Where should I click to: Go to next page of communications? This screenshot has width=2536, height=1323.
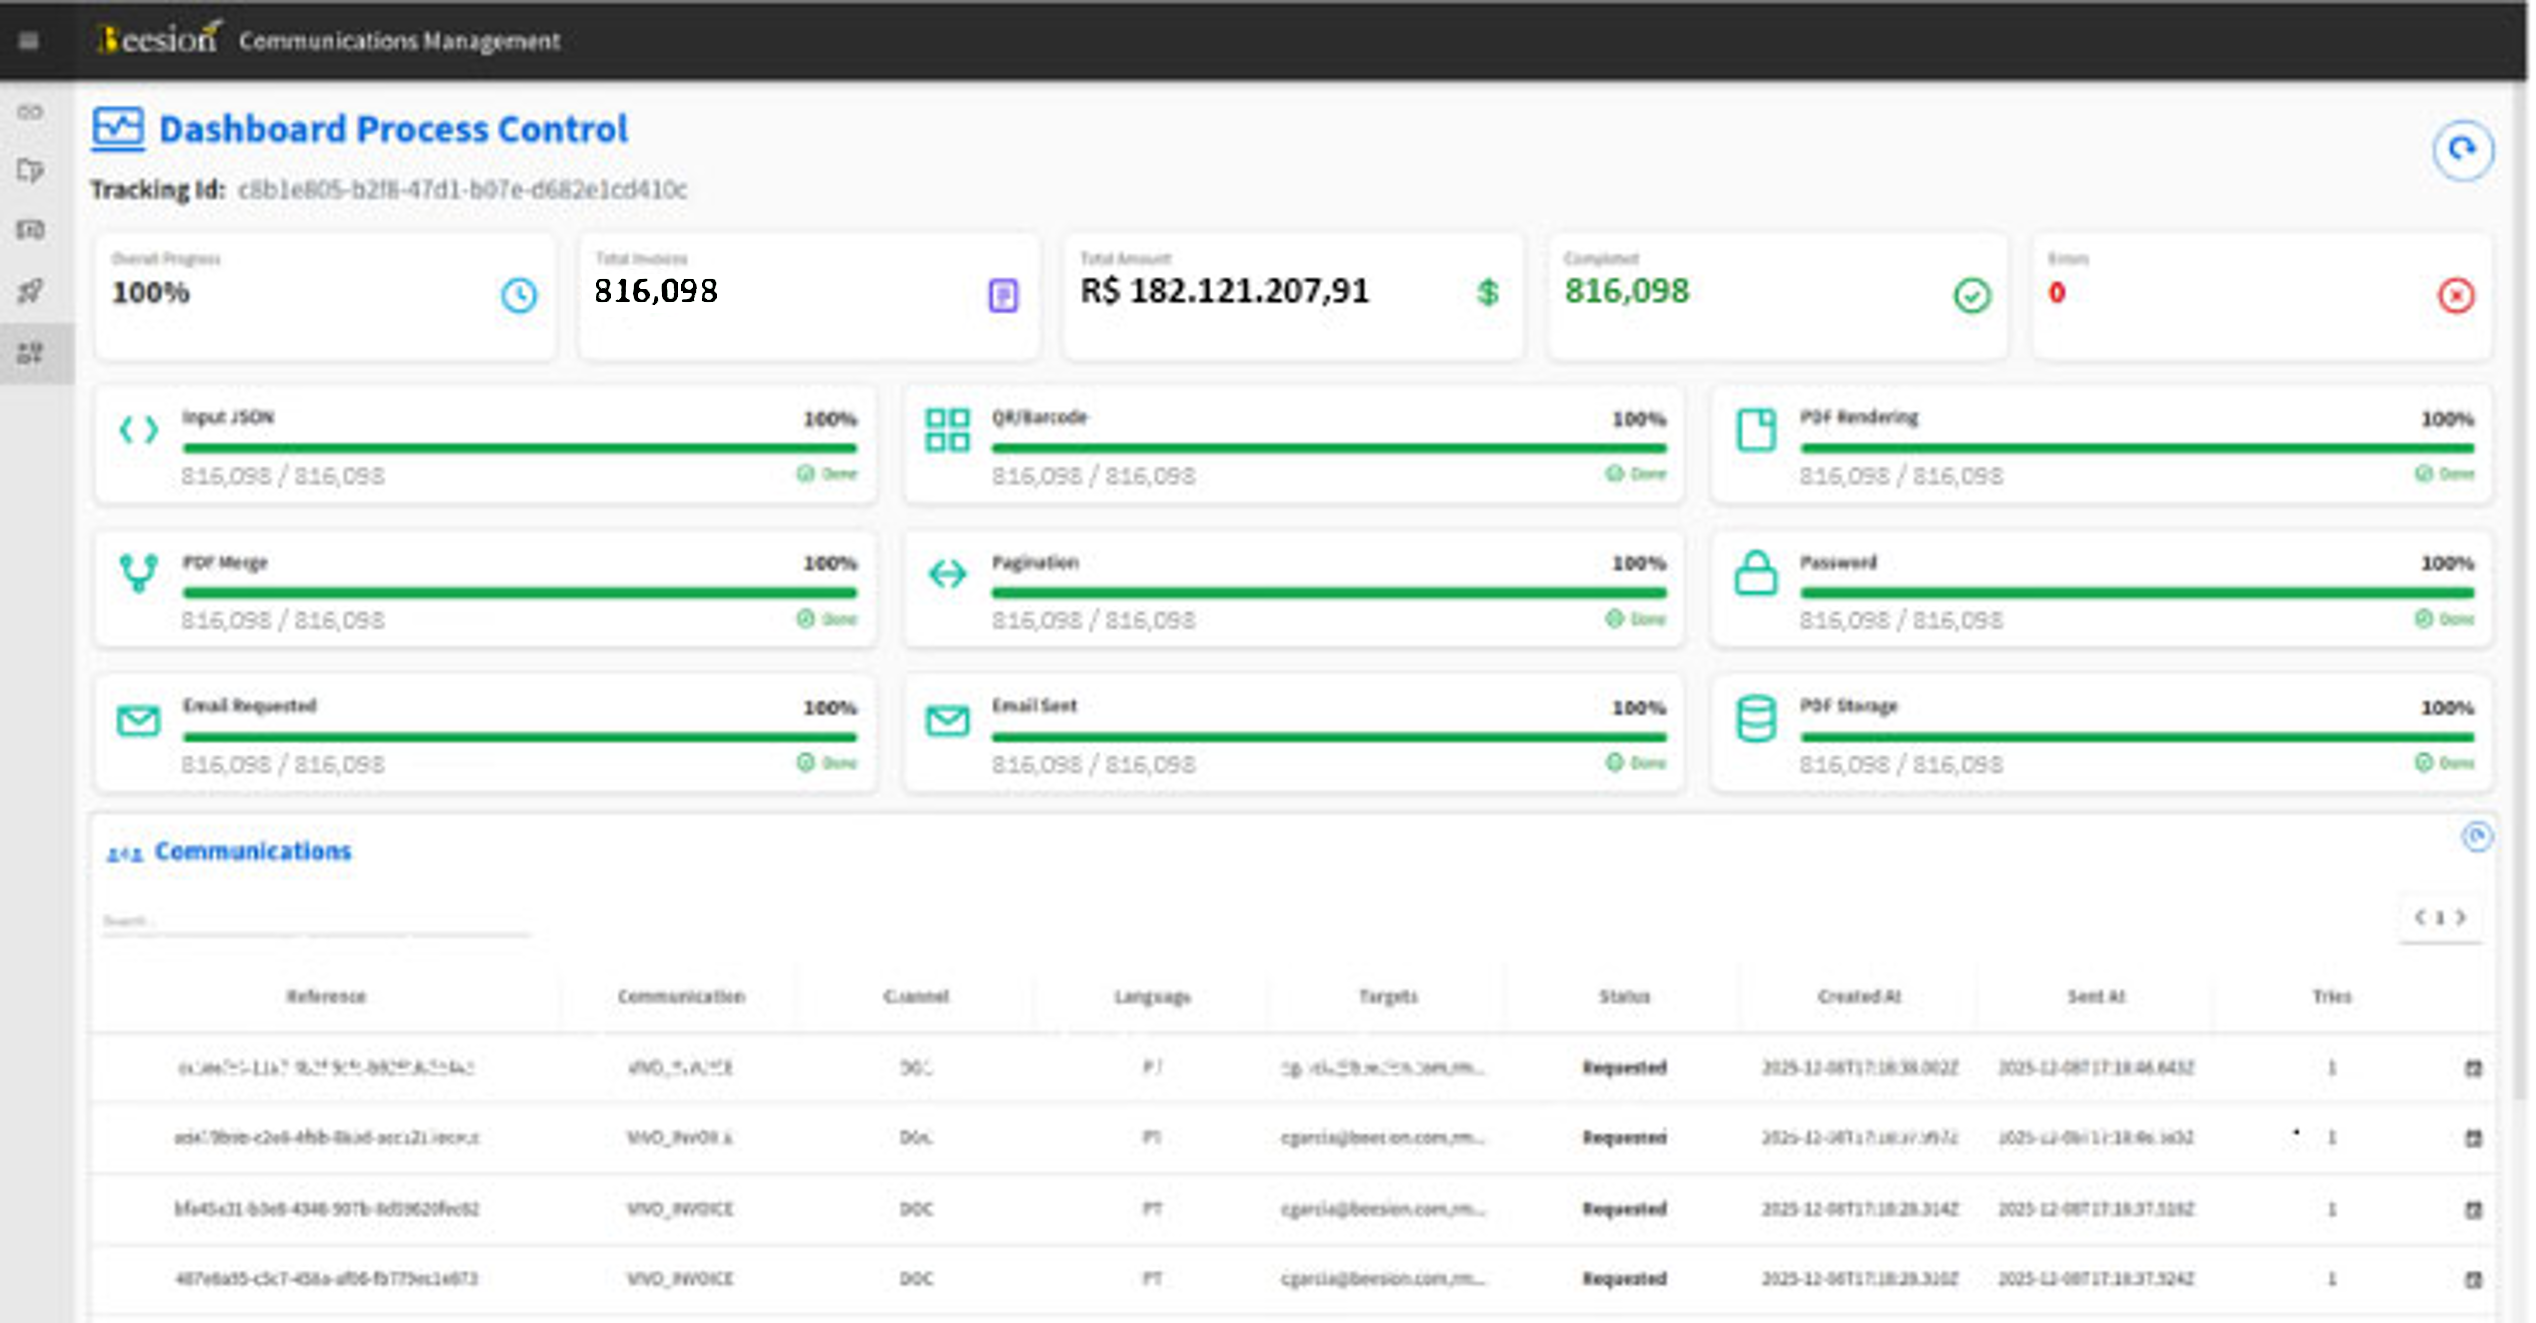(x=2461, y=917)
